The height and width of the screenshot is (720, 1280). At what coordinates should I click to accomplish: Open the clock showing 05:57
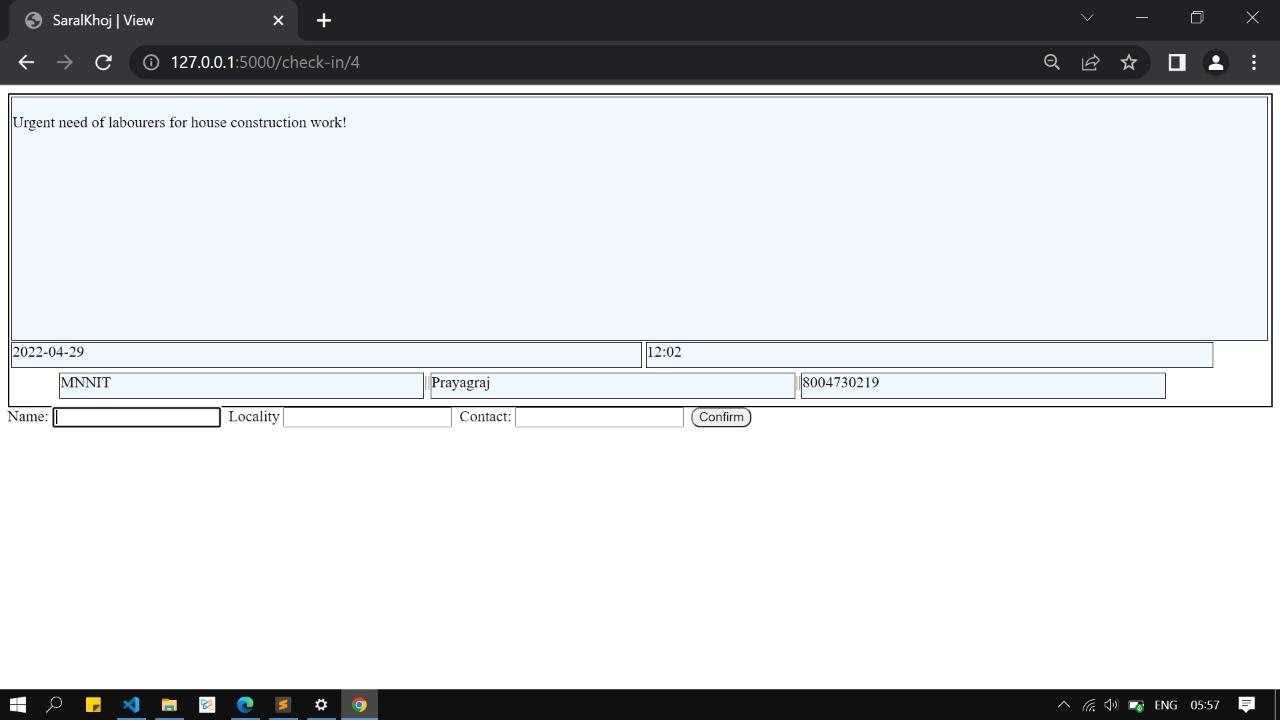[1205, 705]
